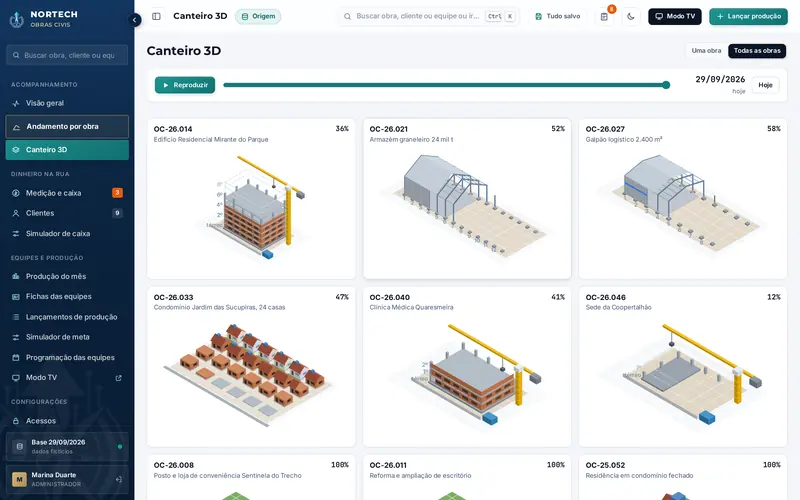Click the Programação das equipes calendar icon
This screenshot has height=500, width=800.
coord(16,358)
